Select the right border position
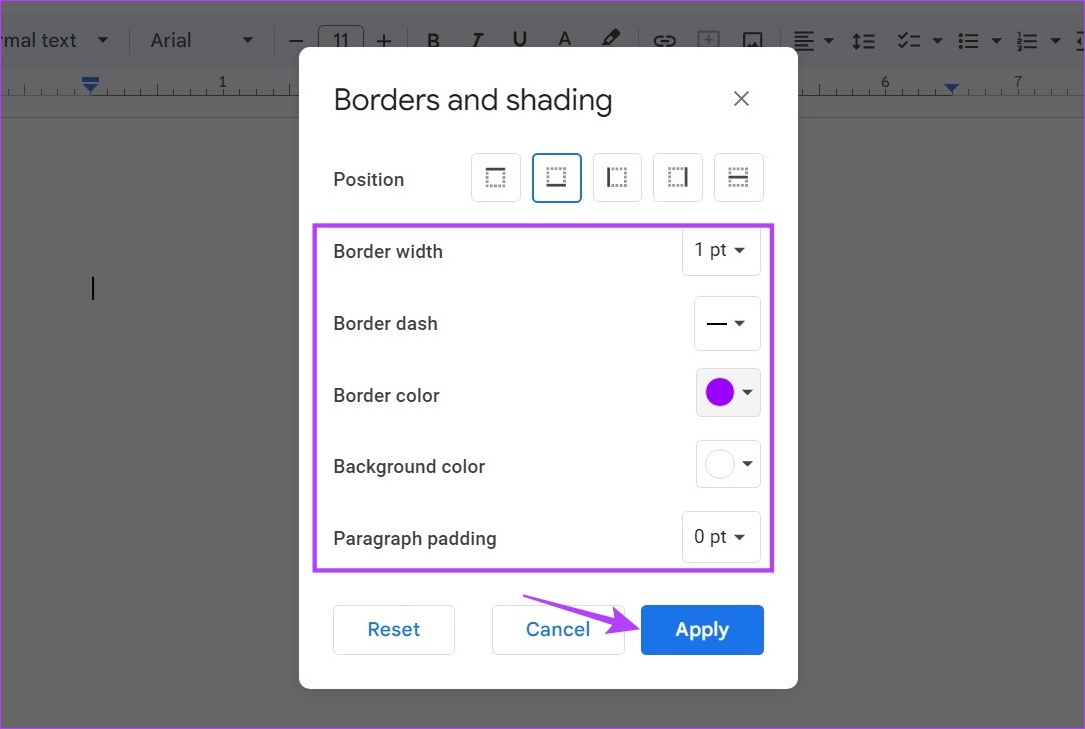Image resolution: width=1085 pixels, height=729 pixels. pos(678,178)
